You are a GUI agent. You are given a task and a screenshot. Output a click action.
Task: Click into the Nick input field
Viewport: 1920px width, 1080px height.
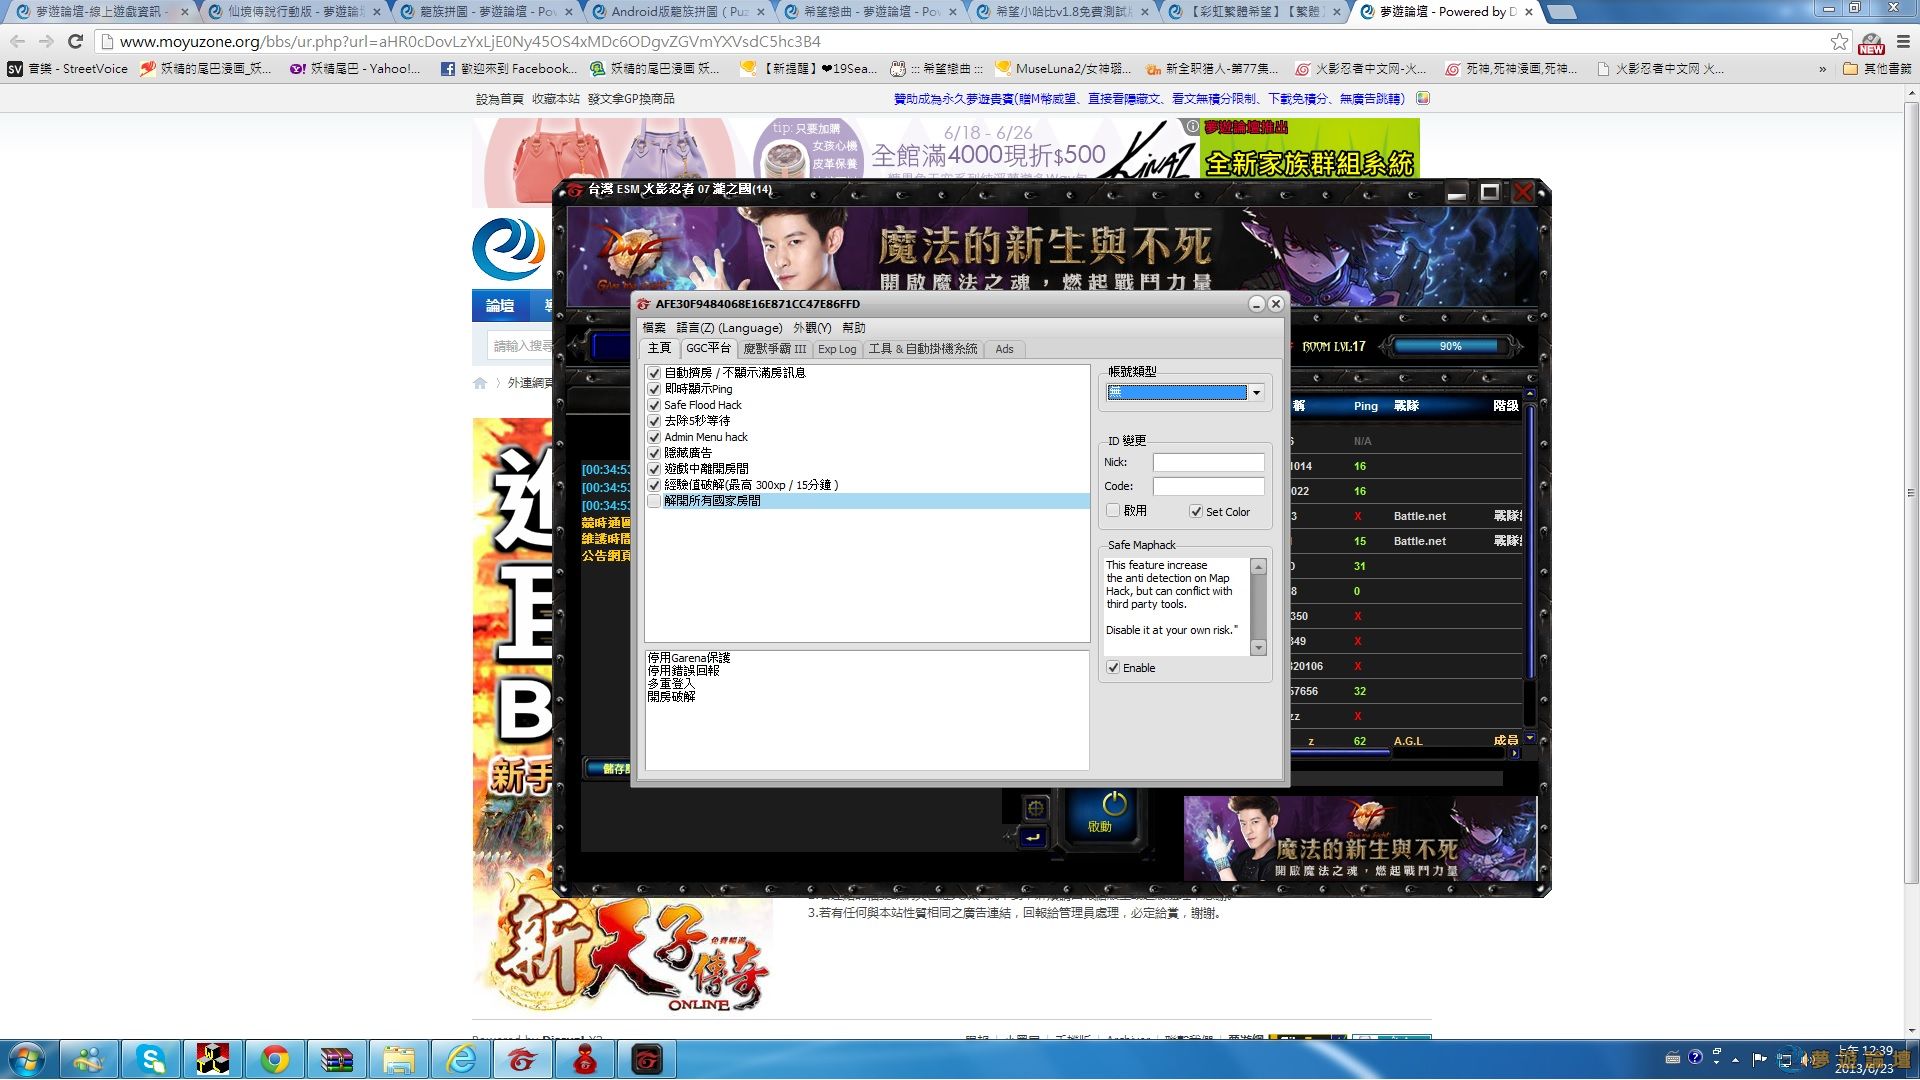(x=1208, y=462)
